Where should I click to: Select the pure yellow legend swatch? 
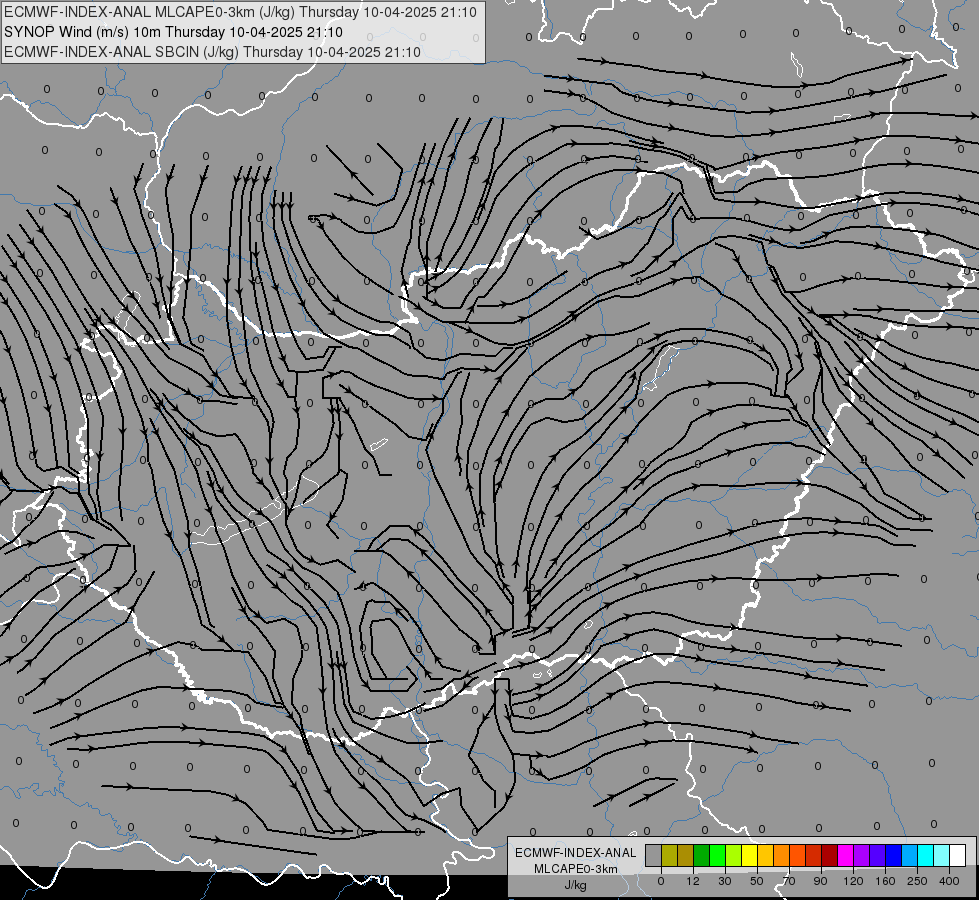point(749,856)
